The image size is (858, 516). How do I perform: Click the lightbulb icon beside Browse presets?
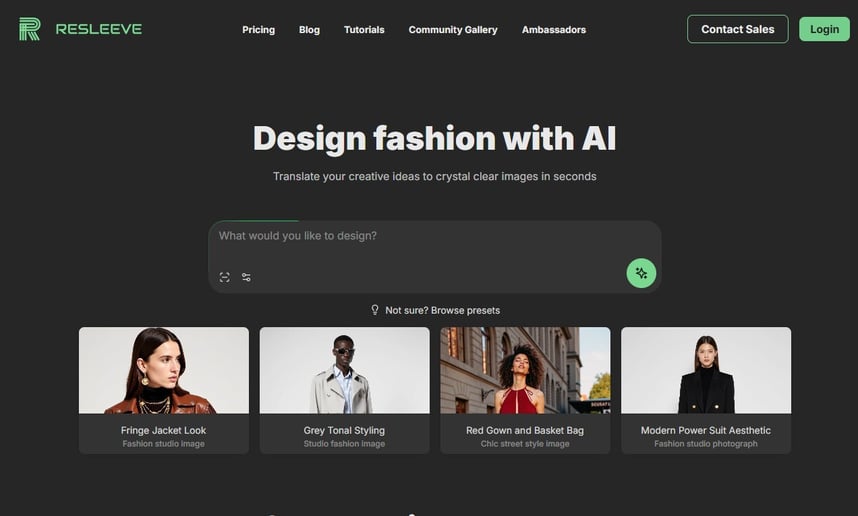[x=375, y=310]
